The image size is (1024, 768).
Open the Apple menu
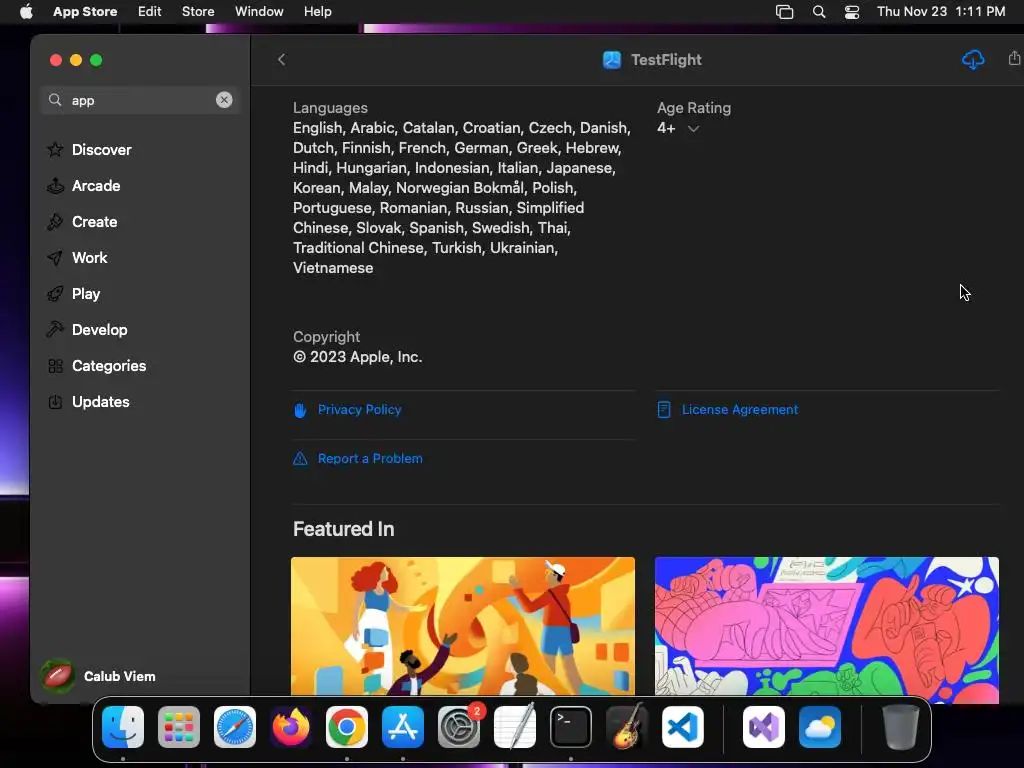pyautogui.click(x=26, y=11)
